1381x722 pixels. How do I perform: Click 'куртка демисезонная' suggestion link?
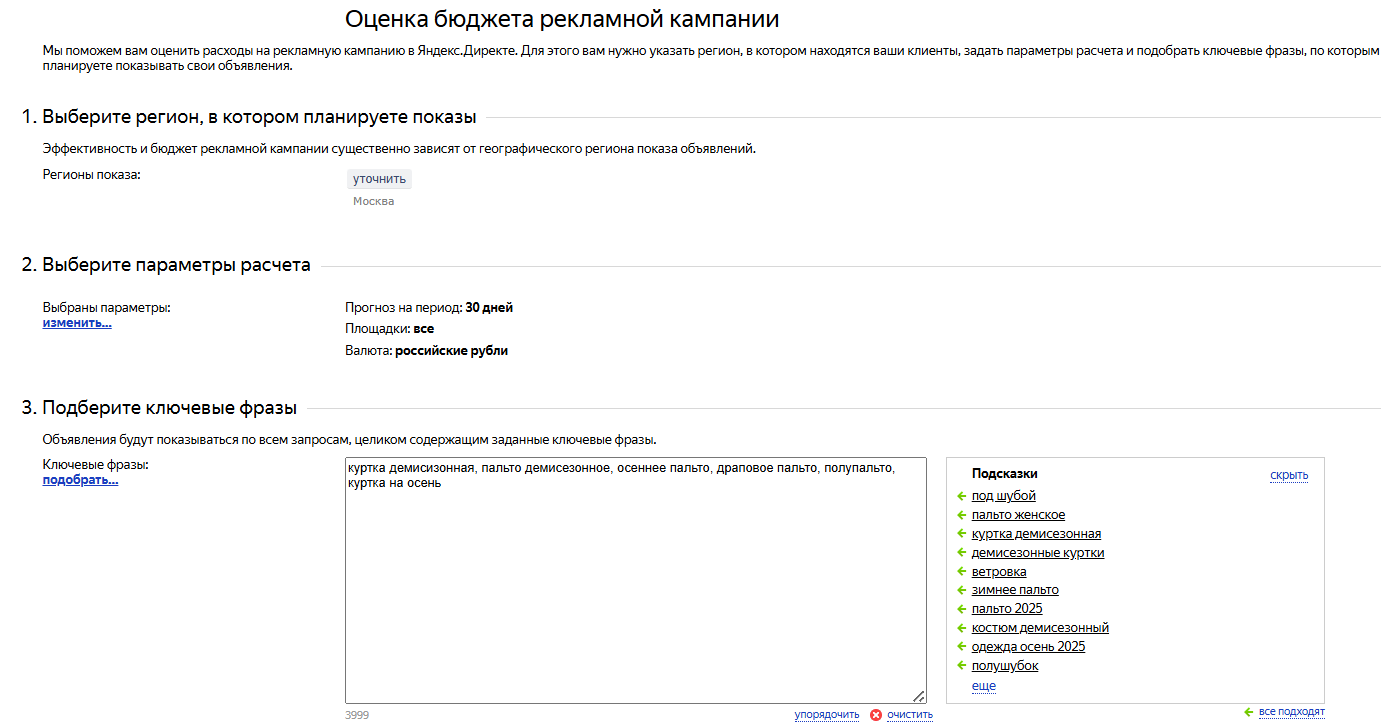[1036, 534]
